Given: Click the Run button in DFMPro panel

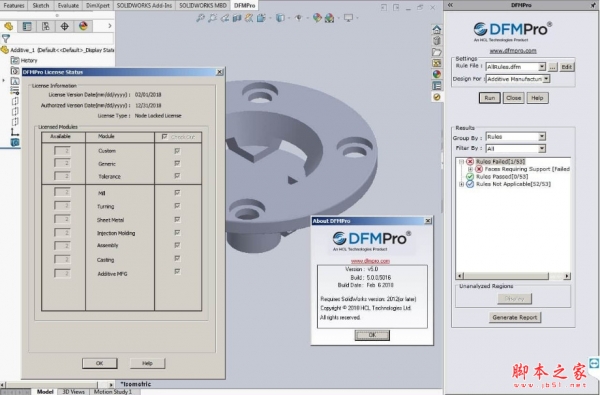Looking at the screenshot, I should [490, 98].
